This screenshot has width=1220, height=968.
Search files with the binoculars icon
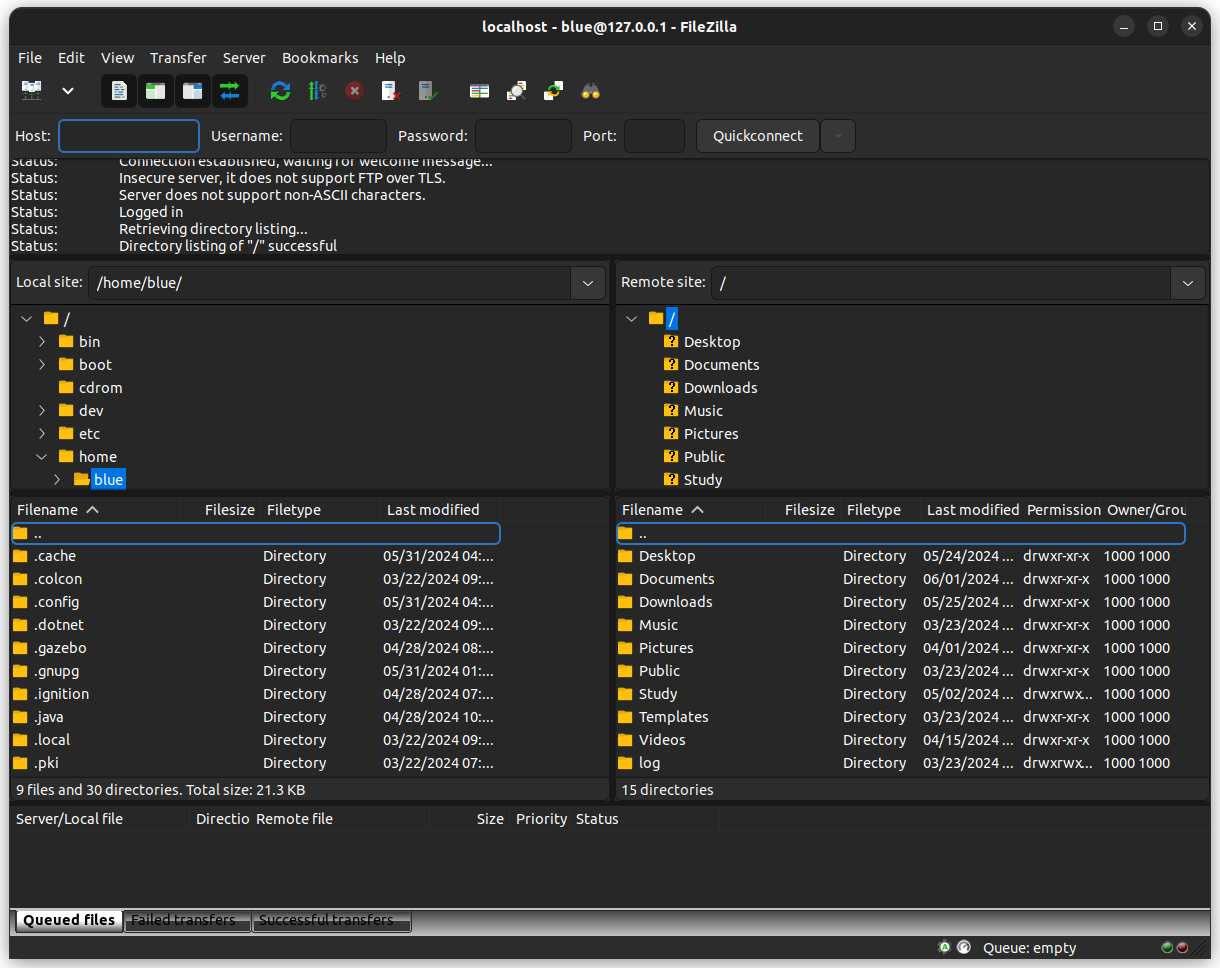pyautogui.click(x=591, y=91)
